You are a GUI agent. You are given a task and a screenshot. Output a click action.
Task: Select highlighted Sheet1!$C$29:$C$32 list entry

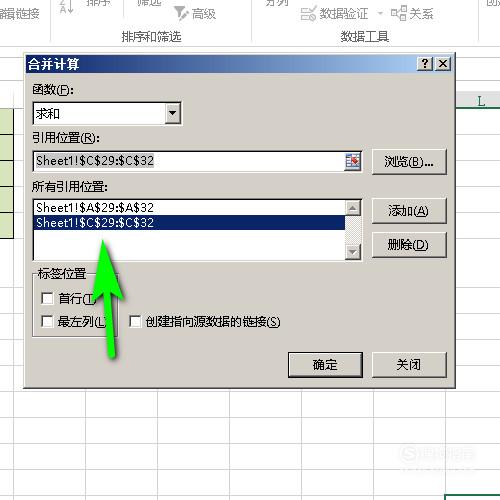[189, 222]
